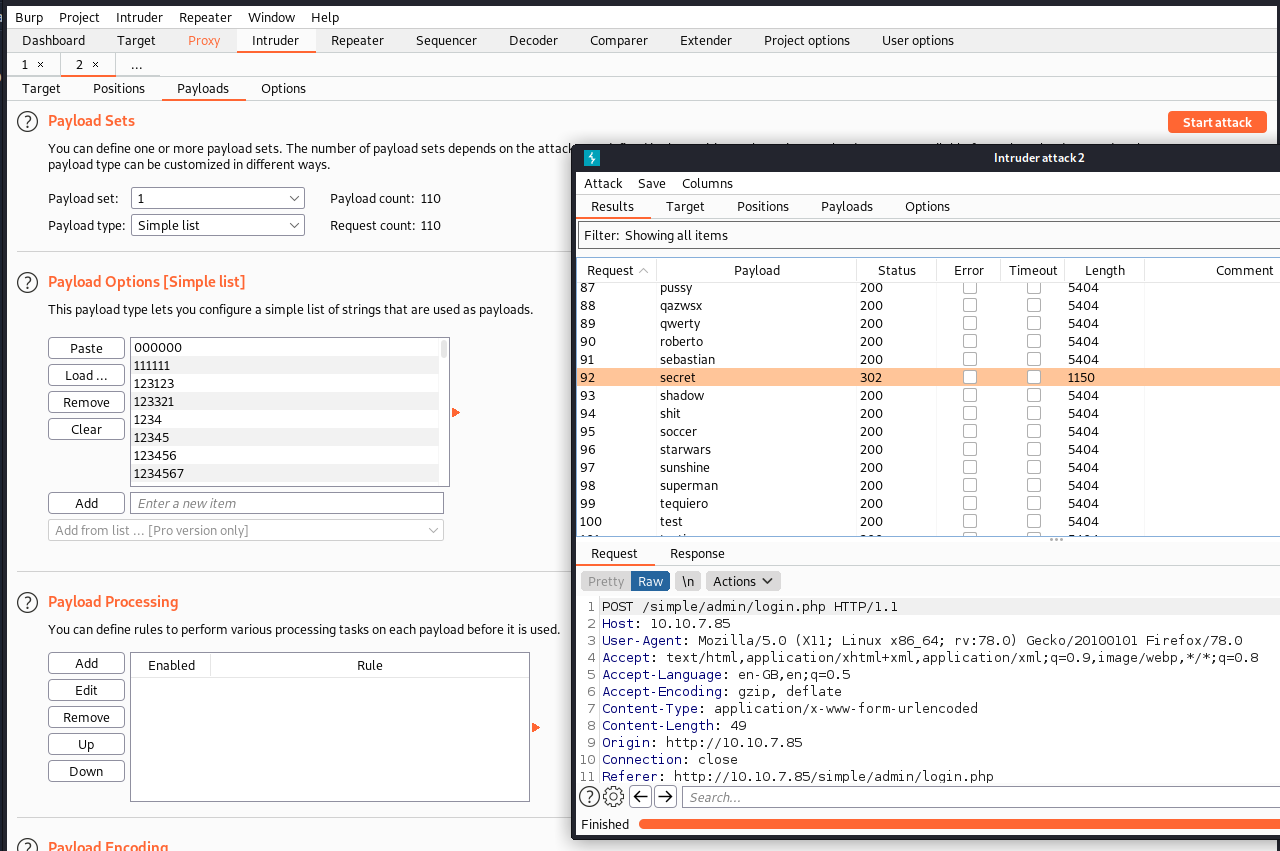Open the Columns menu
This screenshot has height=851, width=1280.
(x=707, y=183)
